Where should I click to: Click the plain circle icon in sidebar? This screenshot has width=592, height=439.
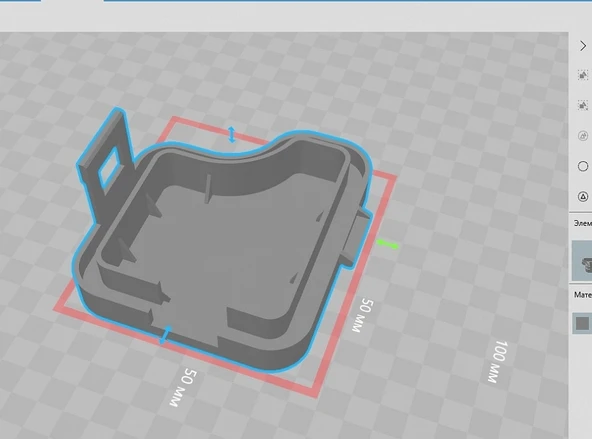pos(583,166)
